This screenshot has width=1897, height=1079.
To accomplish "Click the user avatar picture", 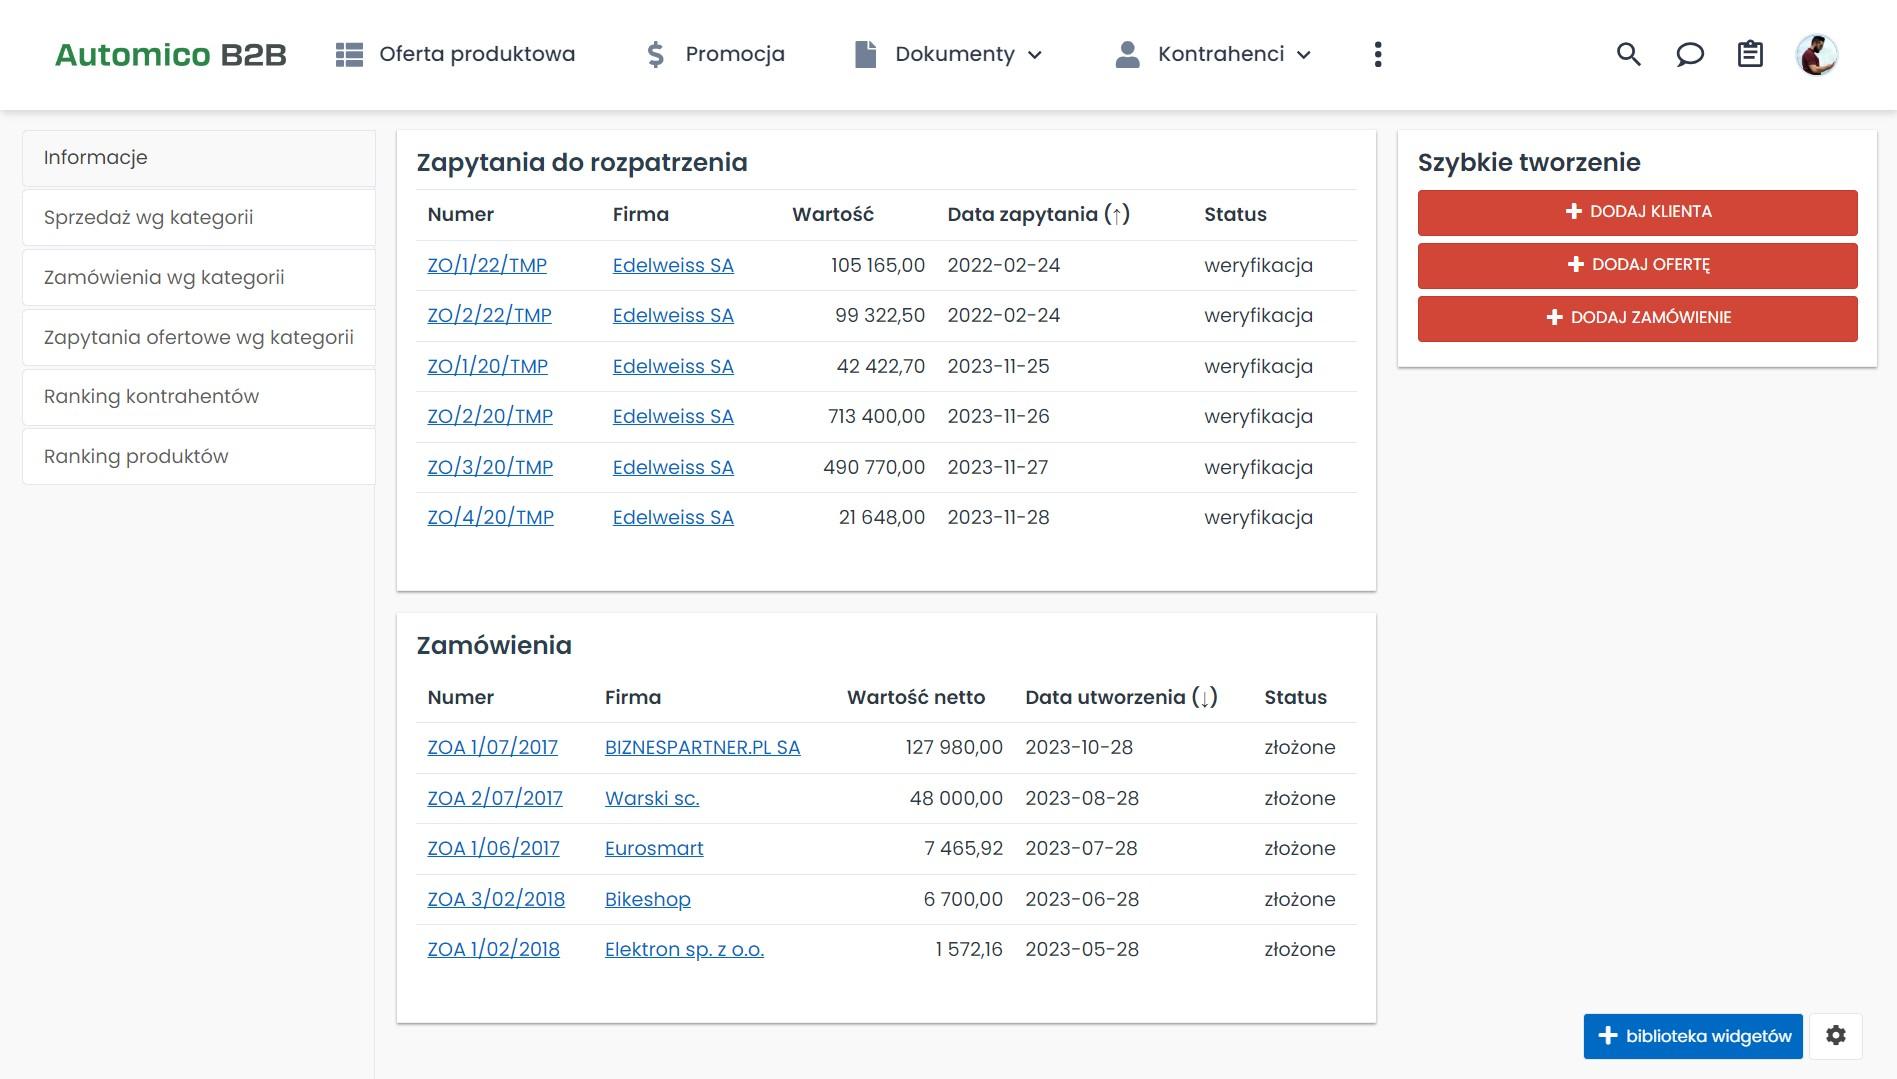I will (1816, 54).
